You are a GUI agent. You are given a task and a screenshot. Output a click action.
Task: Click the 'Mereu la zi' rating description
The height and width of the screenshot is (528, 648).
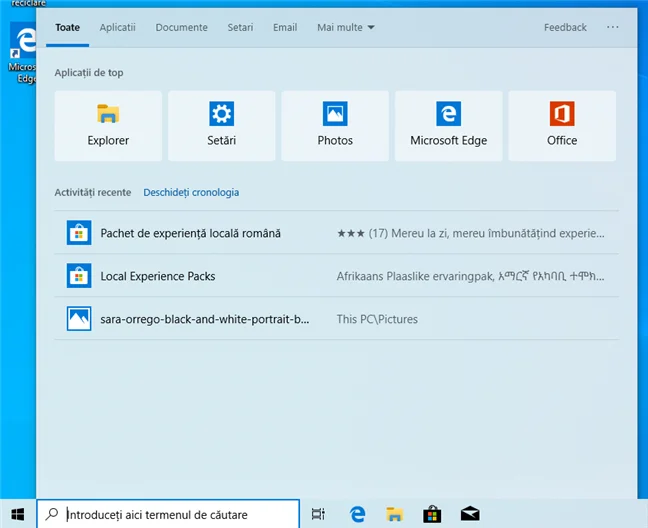[x=471, y=233]
